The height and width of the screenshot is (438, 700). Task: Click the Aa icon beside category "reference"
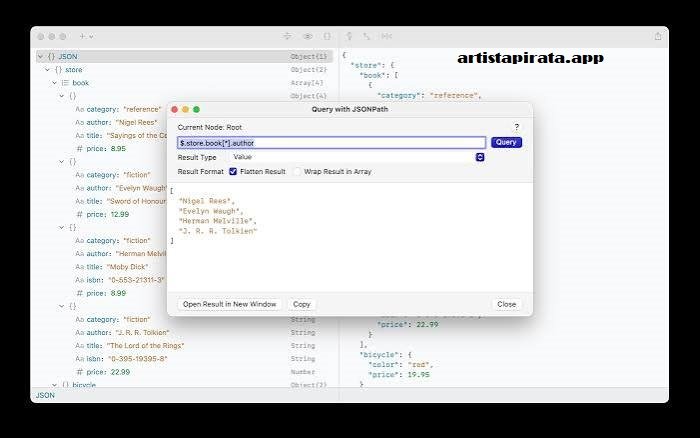pyautogui.click(x=79, y=109)
